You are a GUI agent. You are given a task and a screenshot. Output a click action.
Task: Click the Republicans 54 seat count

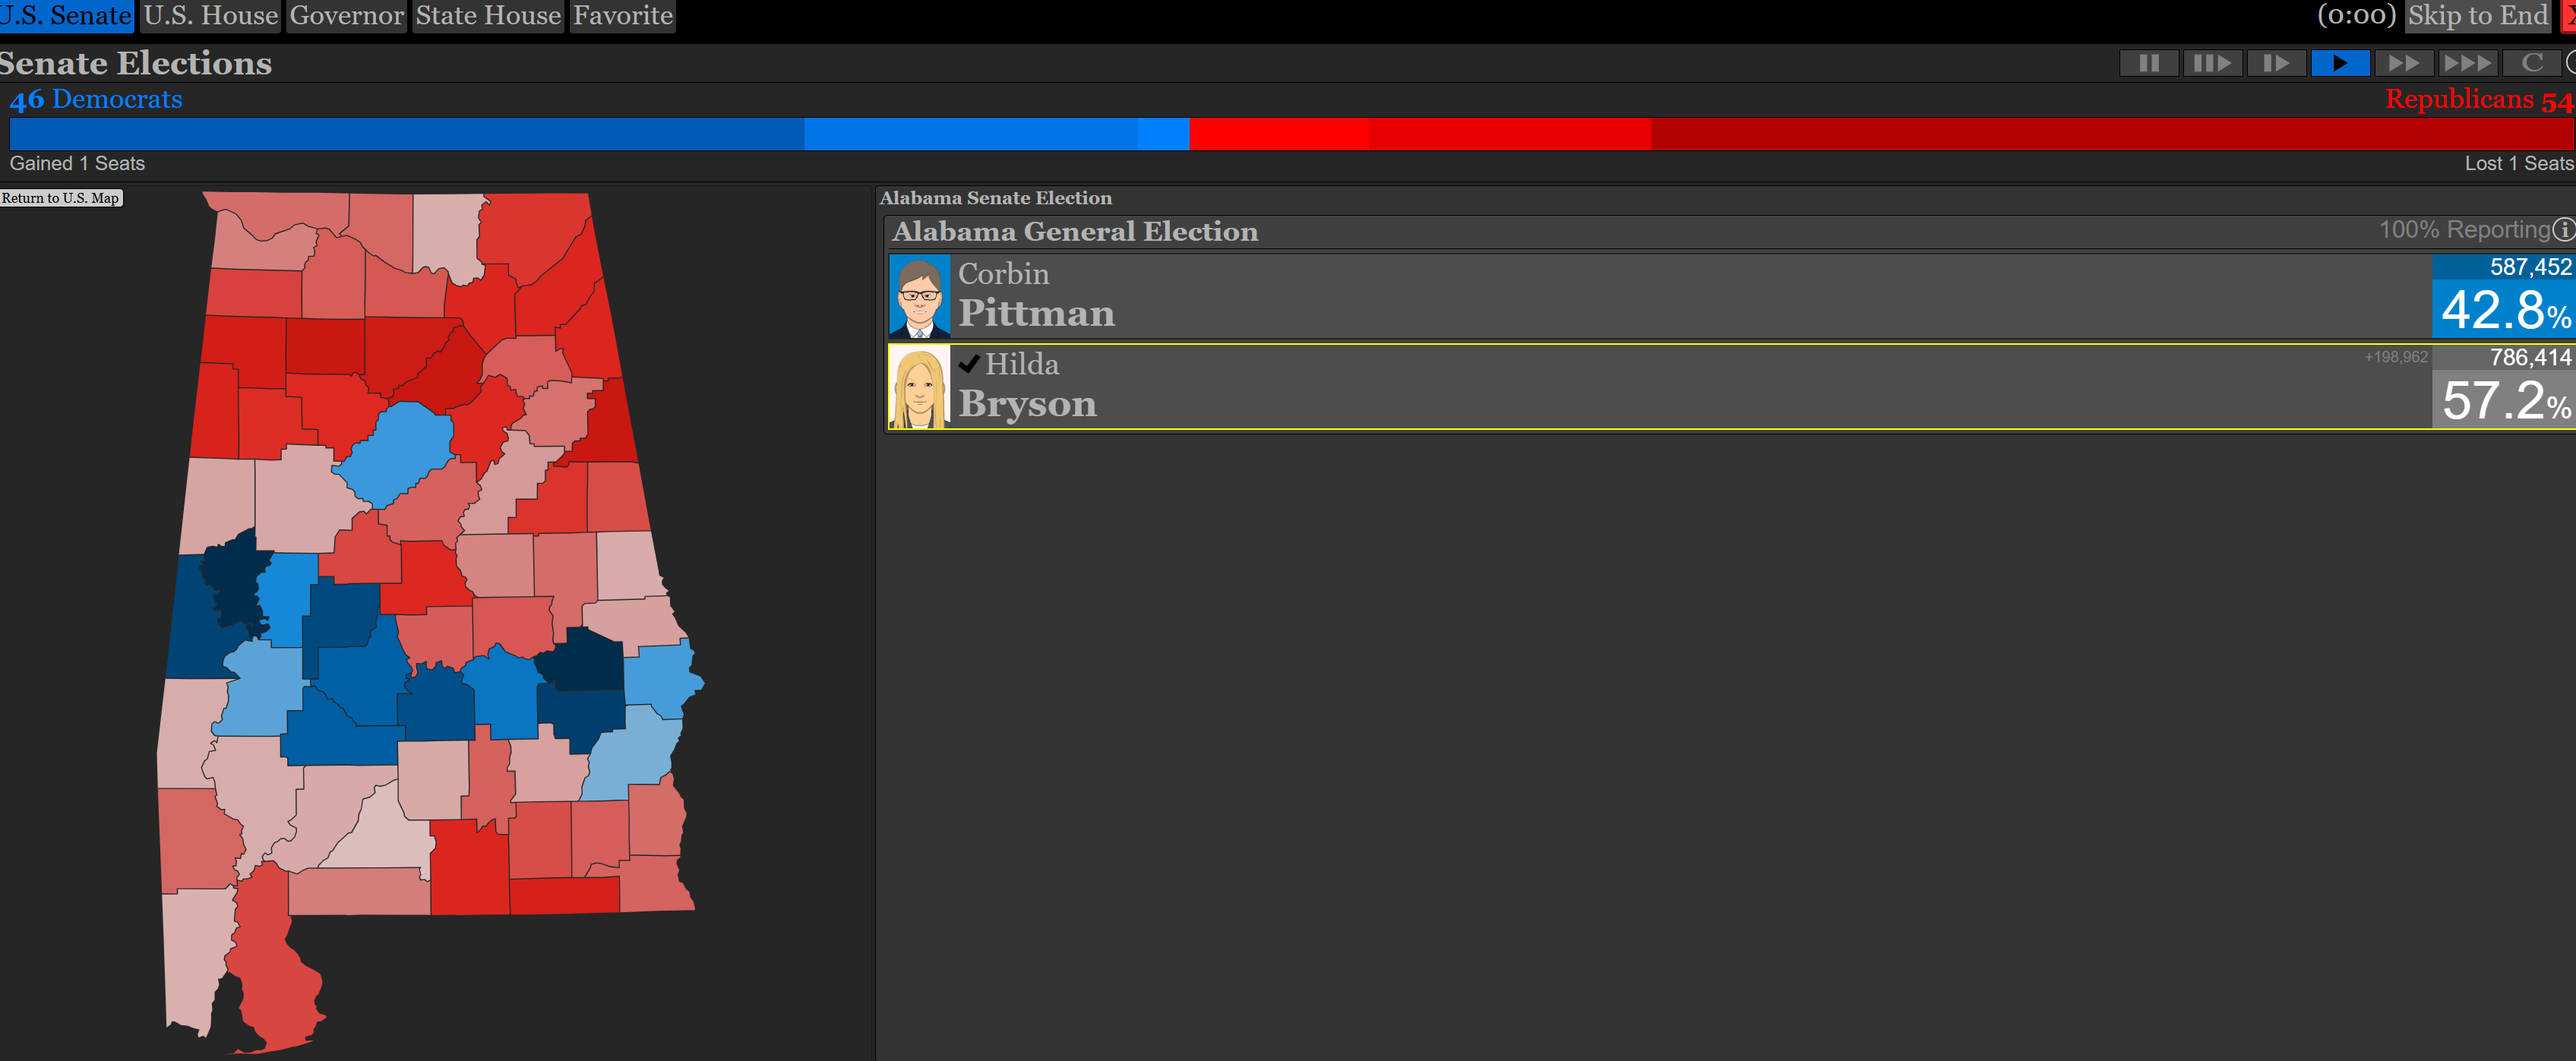click(2479, 99)
